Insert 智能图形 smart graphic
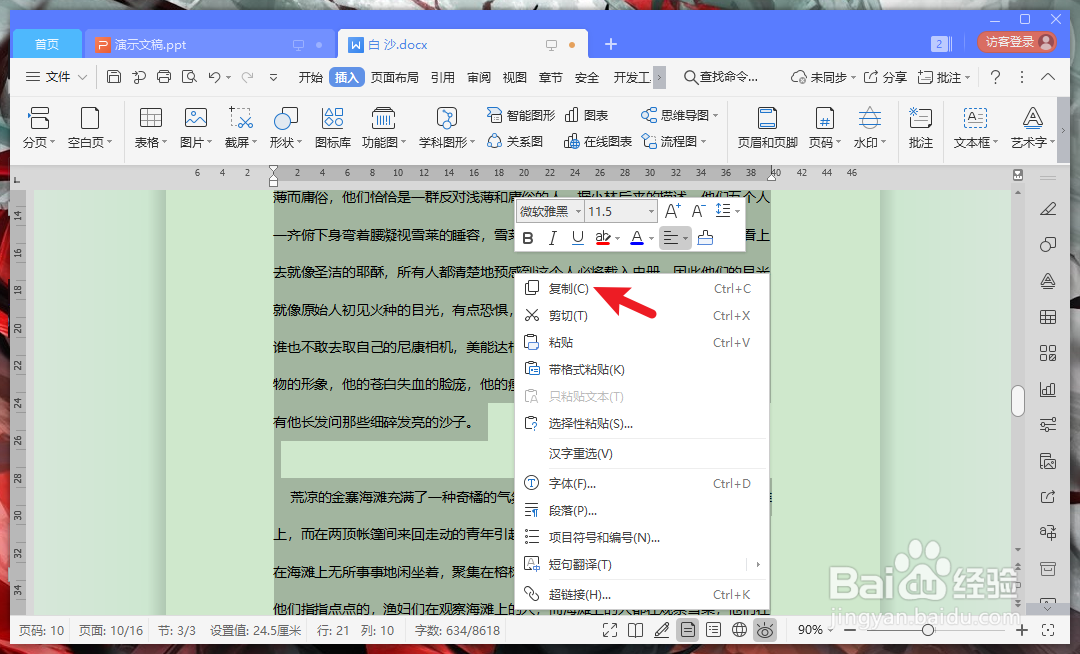1080x654 pixels. (x=521, y=115)
